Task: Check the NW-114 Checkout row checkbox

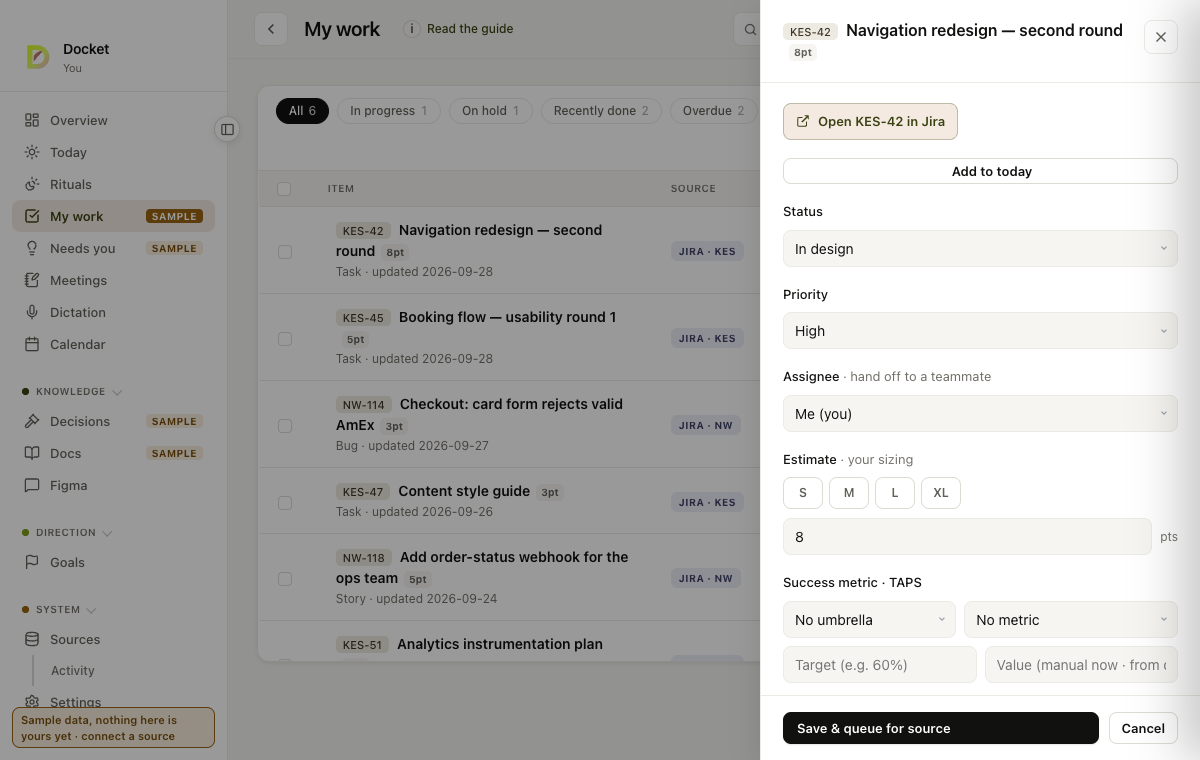Action: (x=285, y=425)
